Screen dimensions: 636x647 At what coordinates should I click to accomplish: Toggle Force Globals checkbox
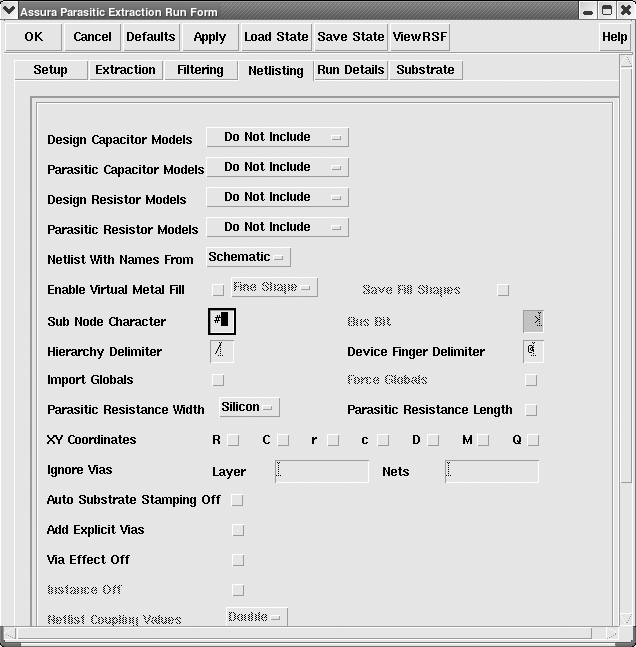(531, 380)
